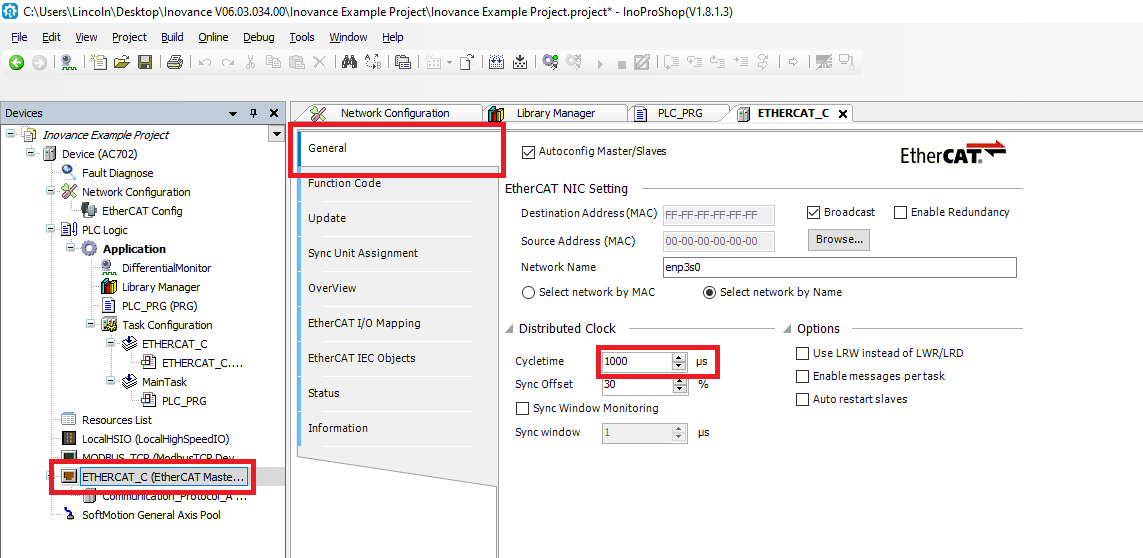Screen dimensions: 1143x558
Task: Click the Network Name input field
Action: (x=839, y=267)
